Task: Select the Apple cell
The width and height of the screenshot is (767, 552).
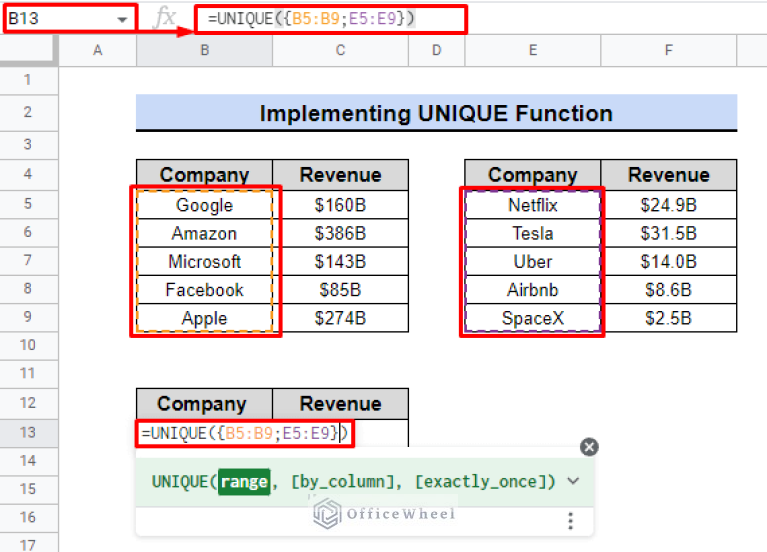Action: coord(204,318)
